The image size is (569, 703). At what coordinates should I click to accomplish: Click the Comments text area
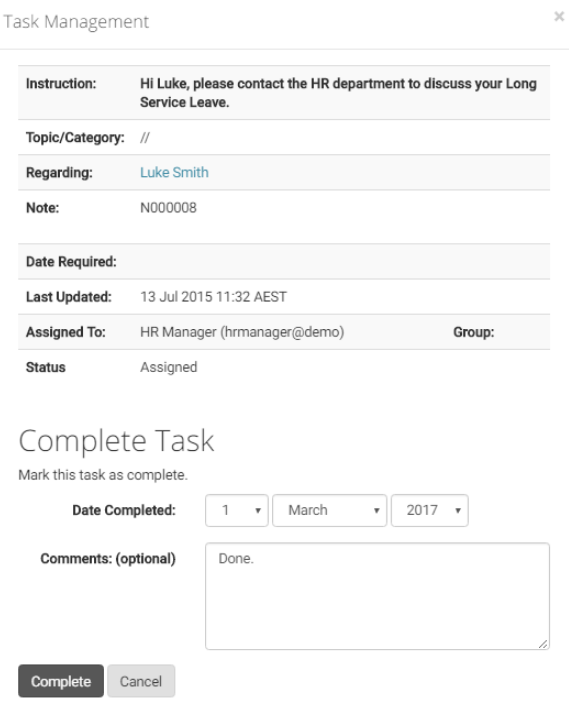coord(377,596)
